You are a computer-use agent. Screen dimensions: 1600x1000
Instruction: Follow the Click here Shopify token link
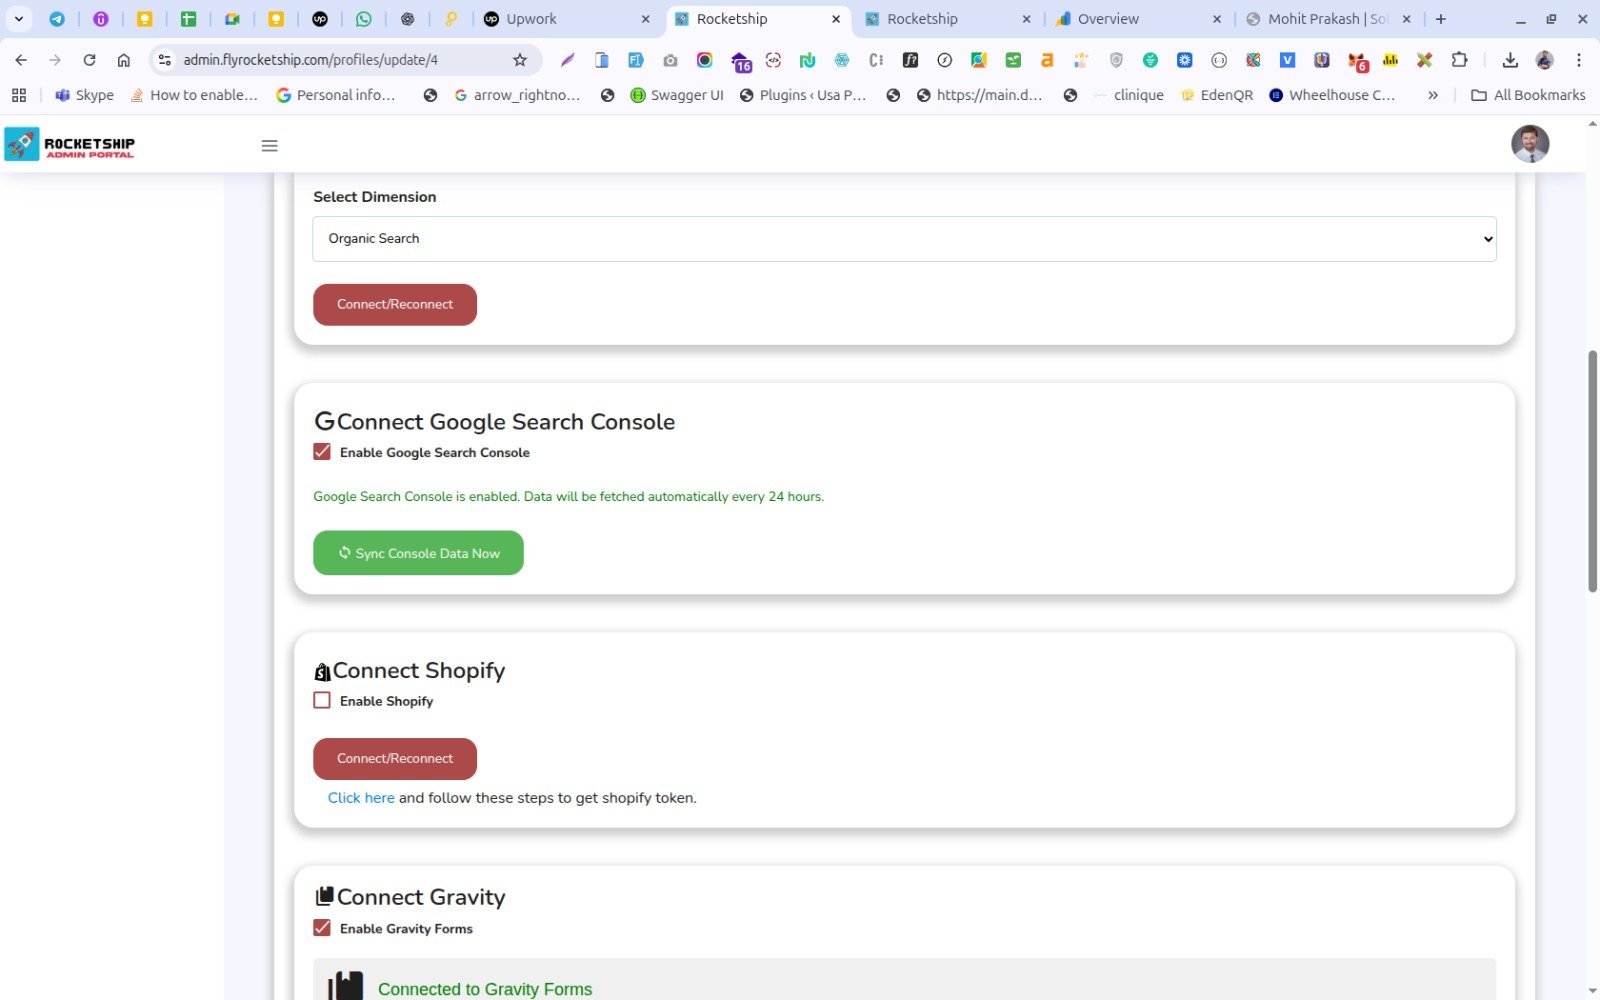point(361,798)
